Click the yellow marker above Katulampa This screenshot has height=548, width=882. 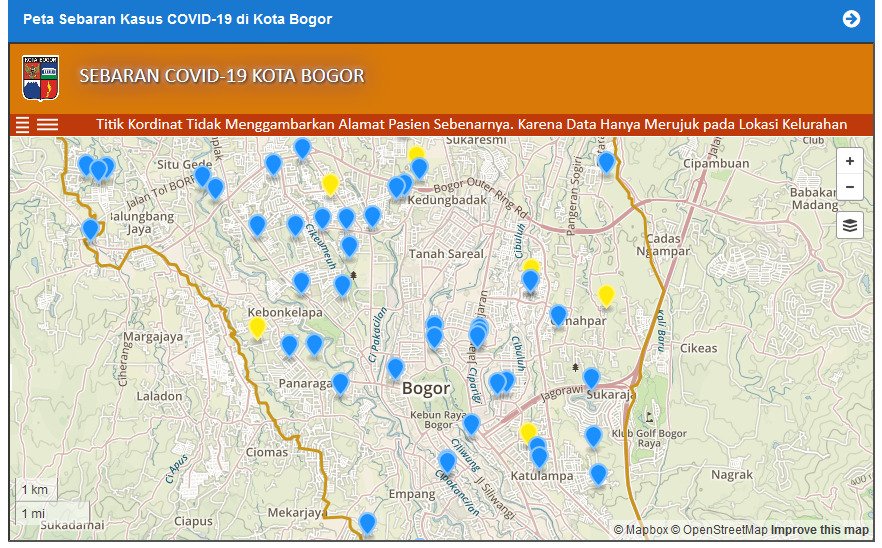(x=528, y=432)
